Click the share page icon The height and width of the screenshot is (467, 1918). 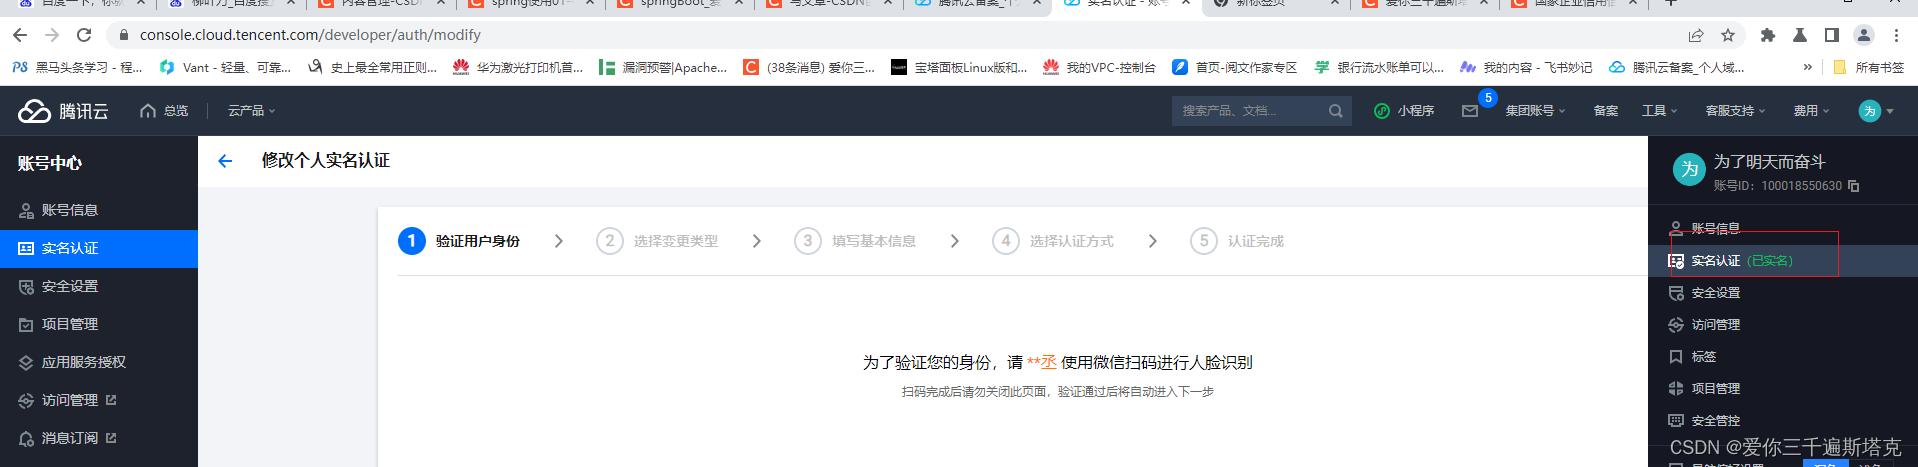click(1696, 35)
